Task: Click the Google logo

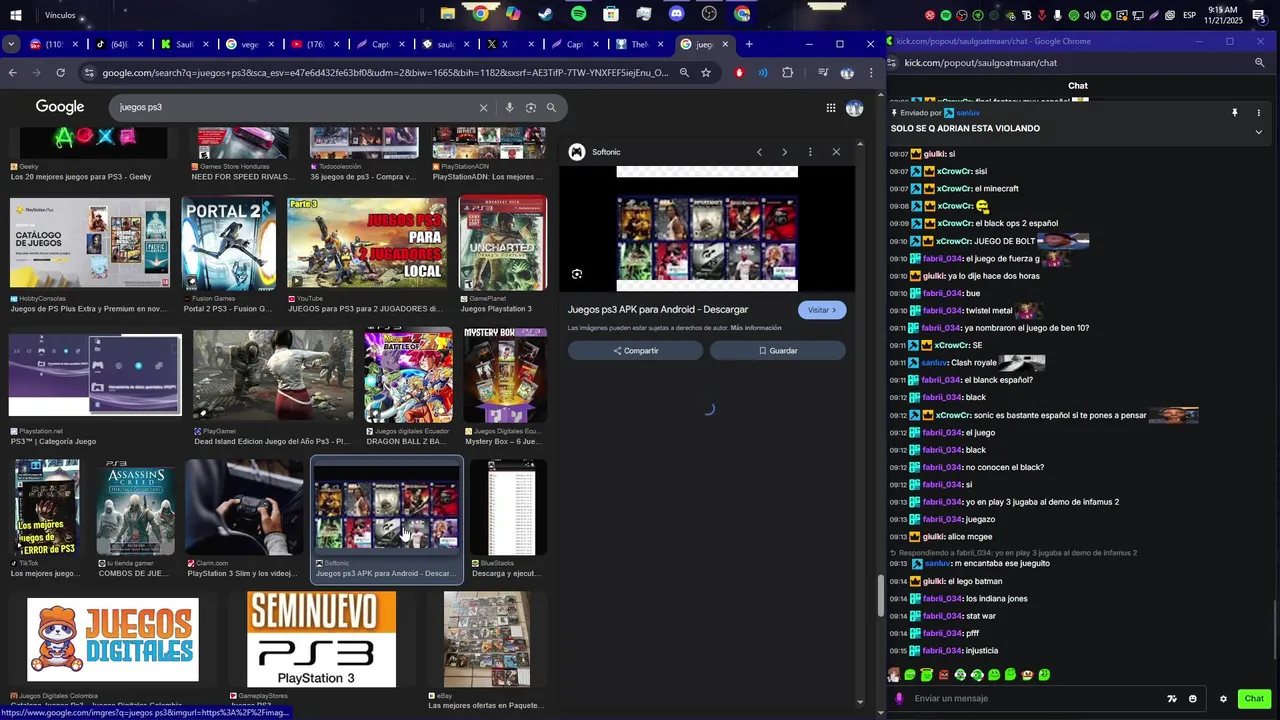Action: (x=60, y=107)
